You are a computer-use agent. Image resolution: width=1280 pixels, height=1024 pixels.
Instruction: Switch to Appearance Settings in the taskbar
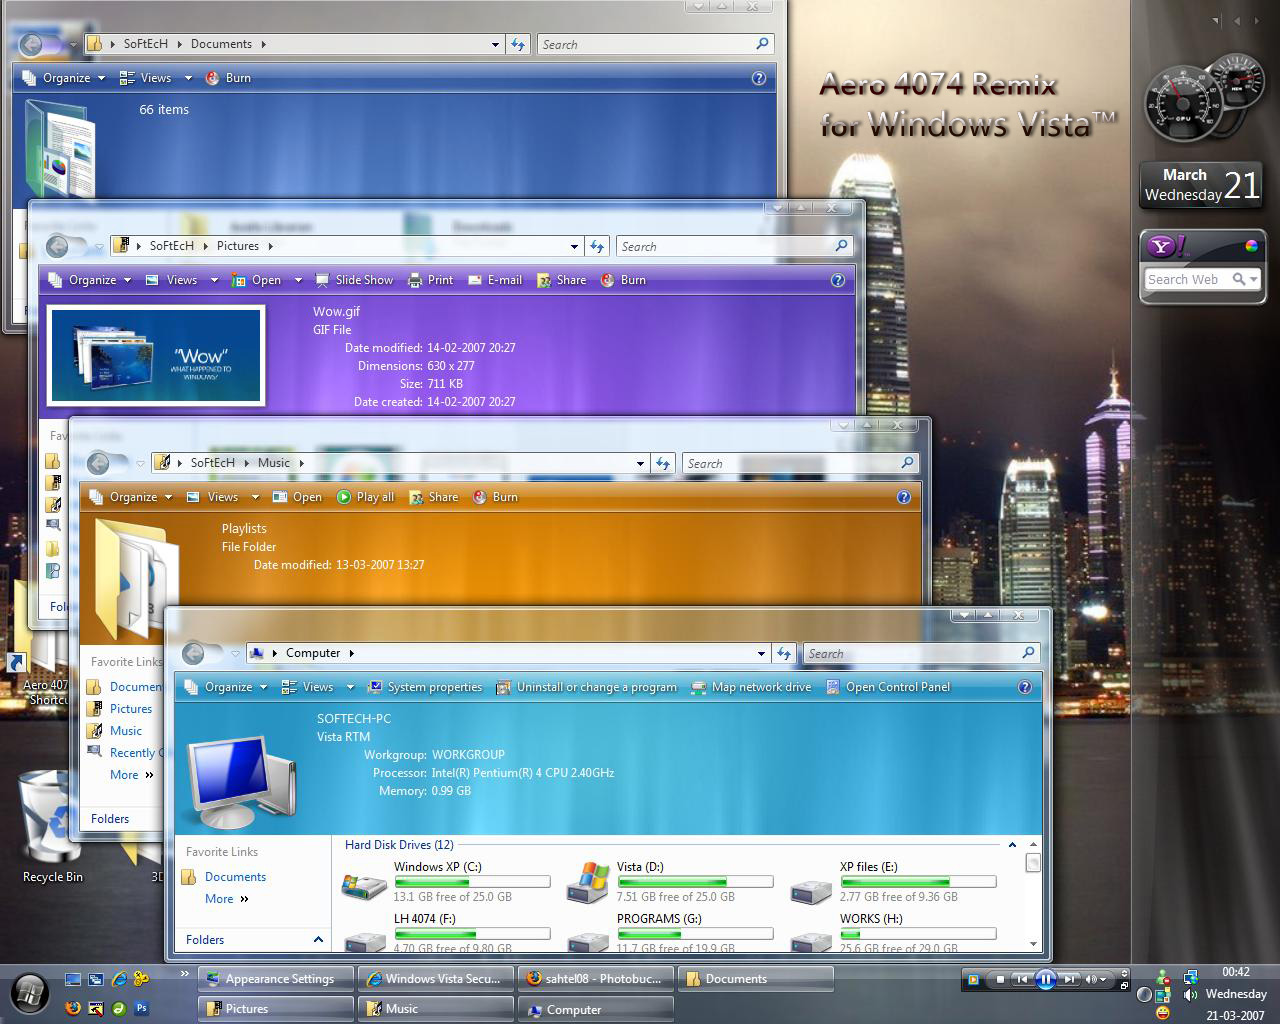click(x=276, y=979)
